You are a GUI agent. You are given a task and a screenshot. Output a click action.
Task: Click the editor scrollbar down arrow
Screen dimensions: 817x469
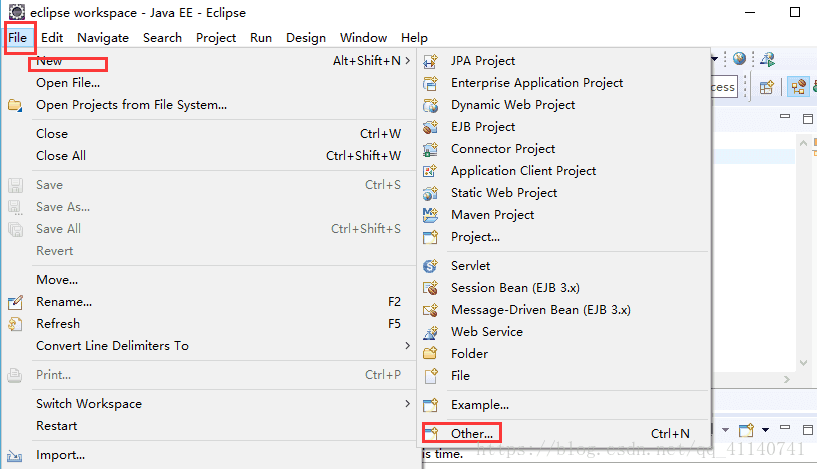pyautogui.click(x=803, y=363)
